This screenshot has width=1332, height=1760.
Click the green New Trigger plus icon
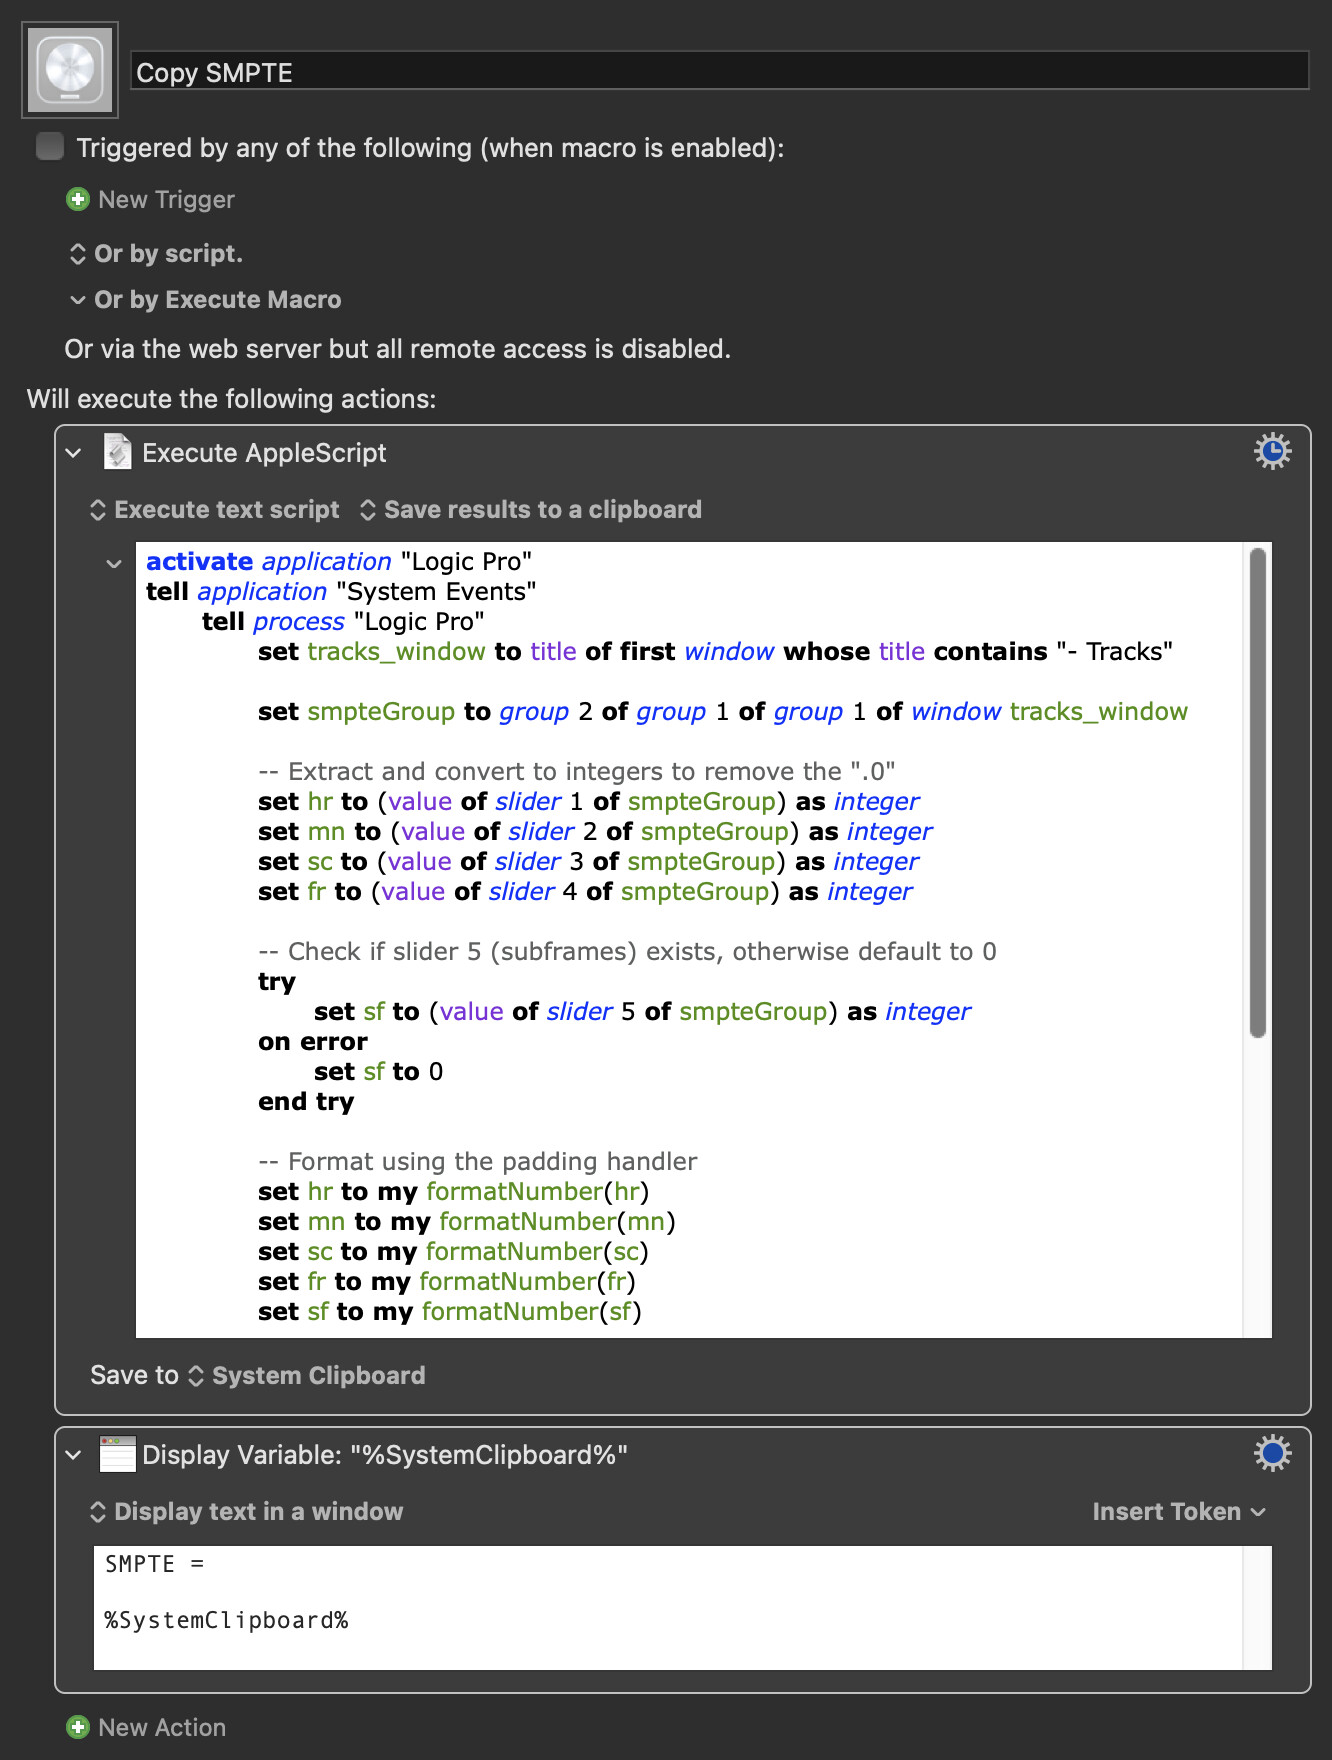pos(77,200)
